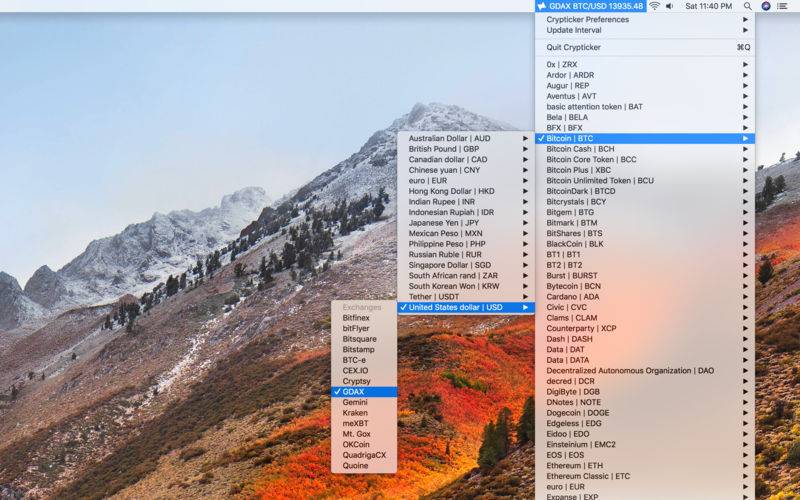
Task: Choose Quit Crypticker
Action: point(645,47)
